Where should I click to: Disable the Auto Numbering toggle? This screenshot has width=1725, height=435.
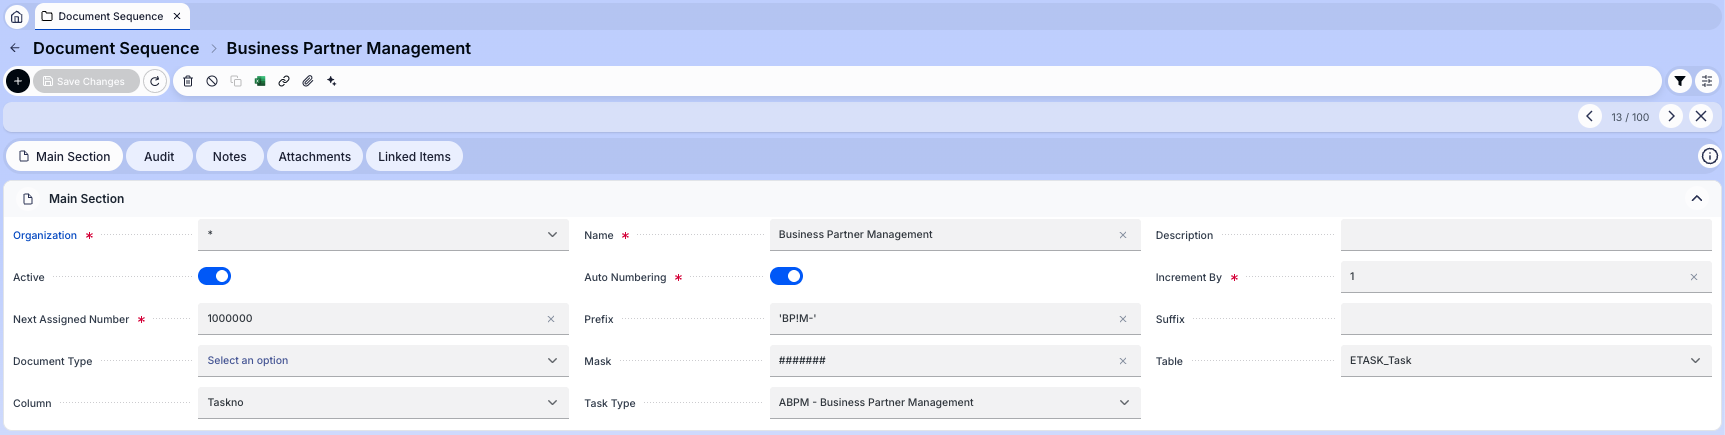point(786,276)
